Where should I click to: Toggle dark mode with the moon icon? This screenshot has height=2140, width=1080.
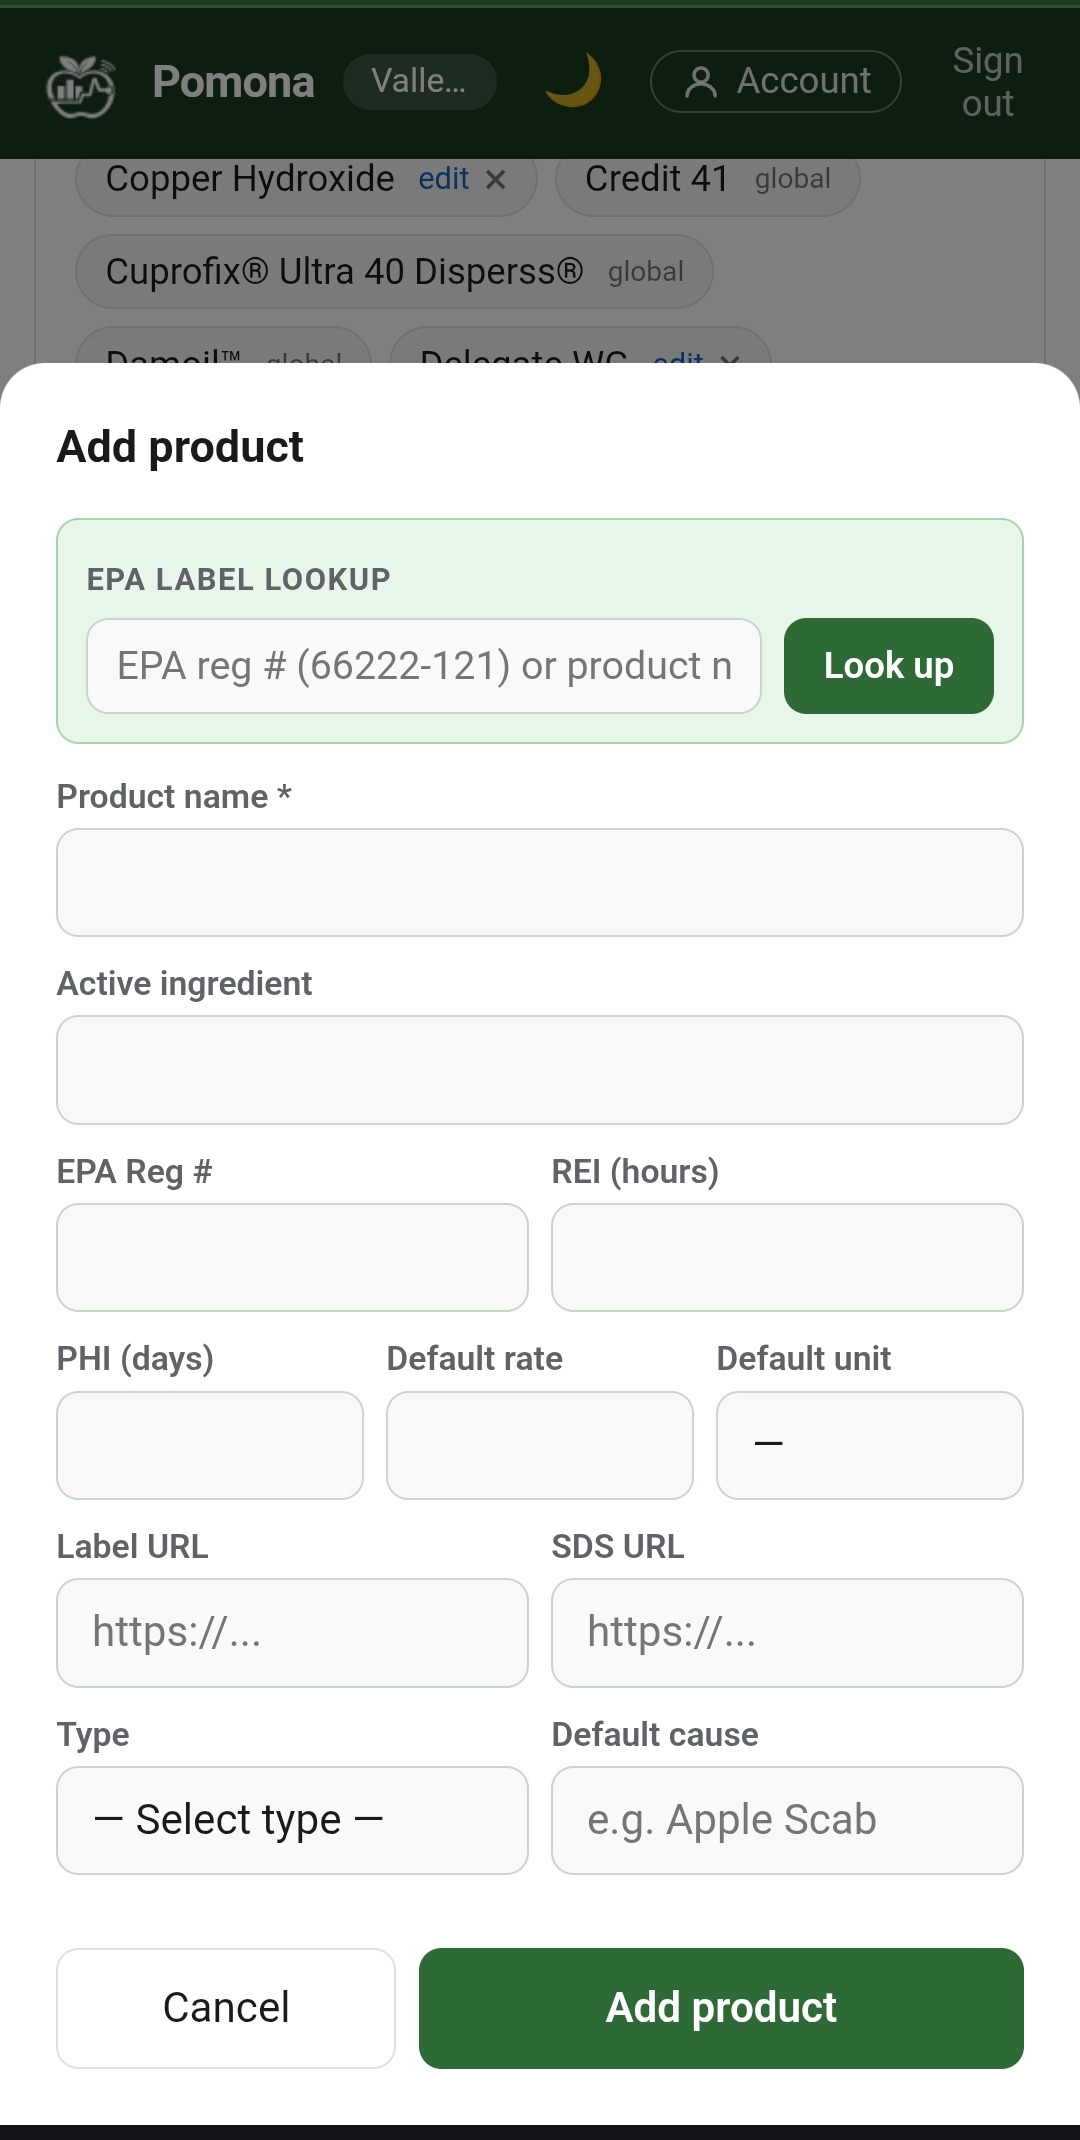tap(574, 81)
